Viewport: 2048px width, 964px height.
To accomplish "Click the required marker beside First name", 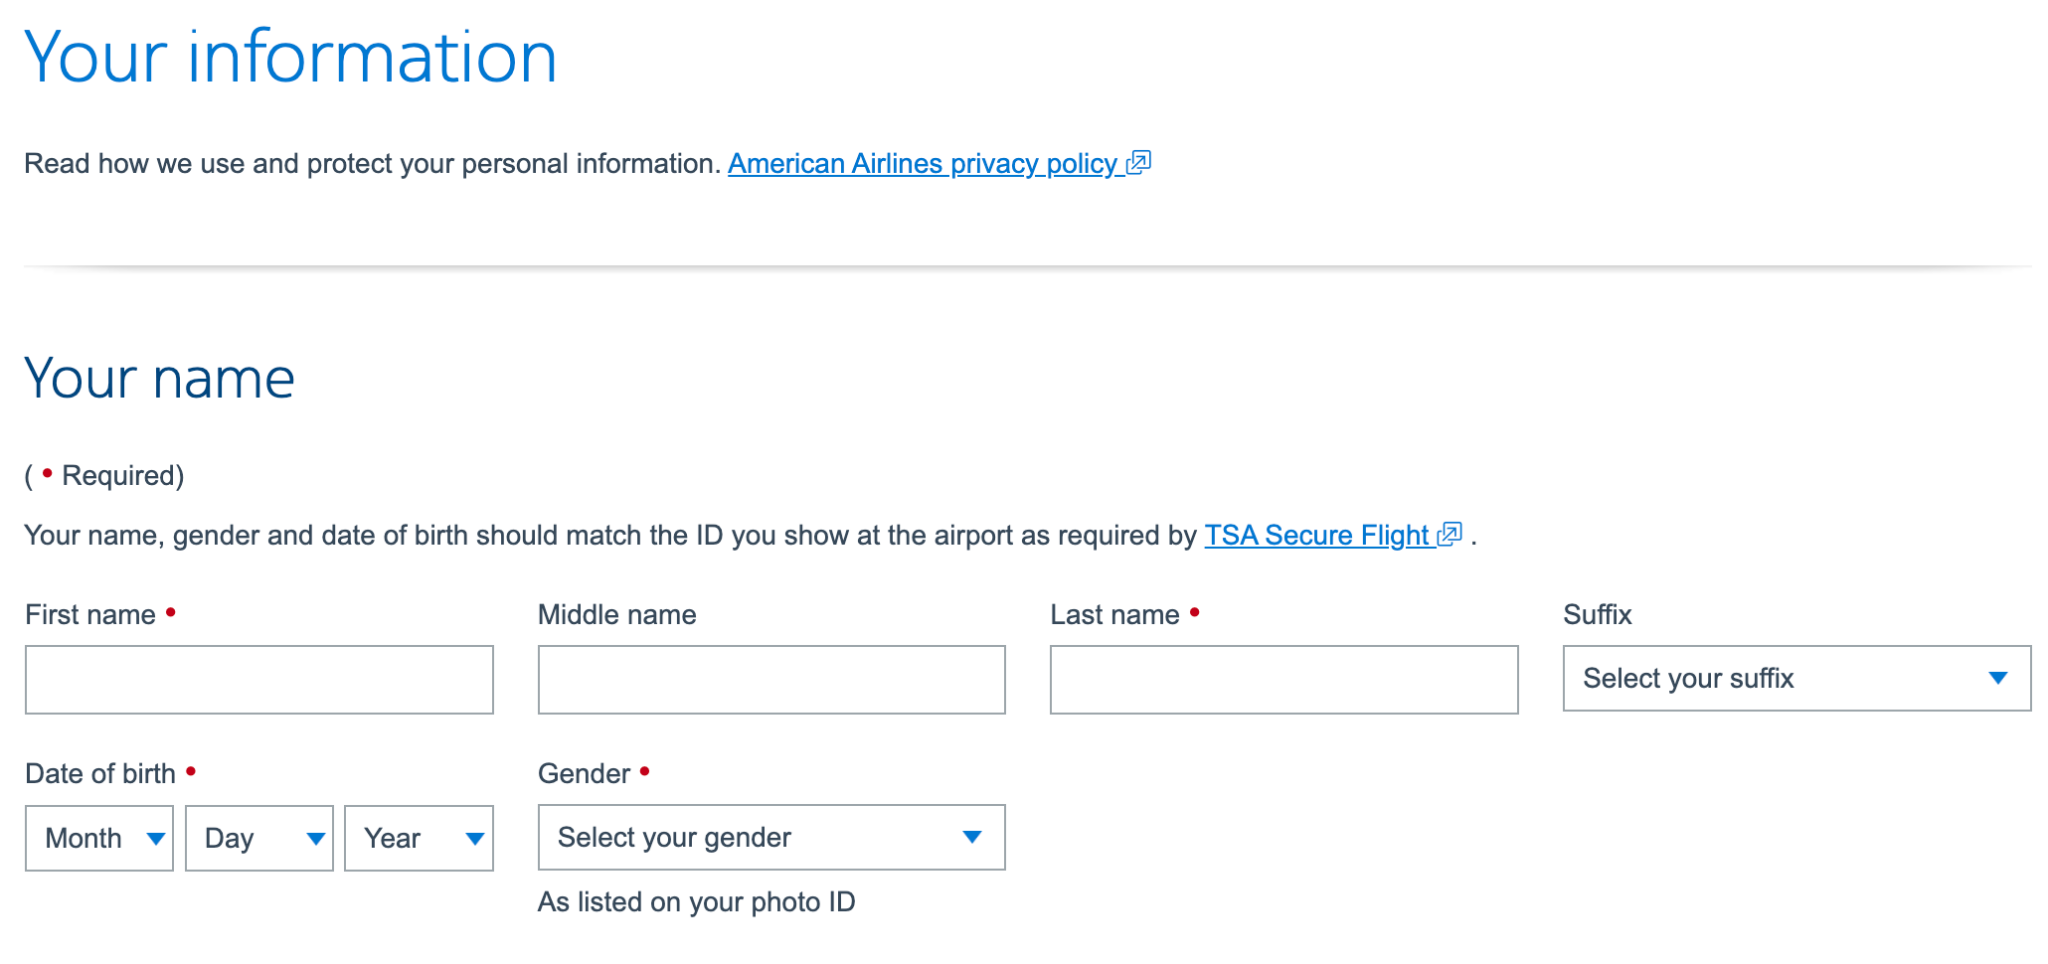I will [171, 610].
